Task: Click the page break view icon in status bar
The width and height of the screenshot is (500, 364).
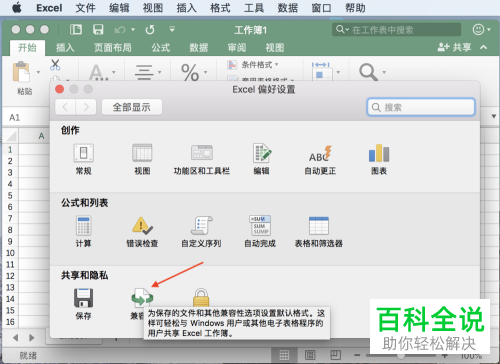Action: click(335, 355)
